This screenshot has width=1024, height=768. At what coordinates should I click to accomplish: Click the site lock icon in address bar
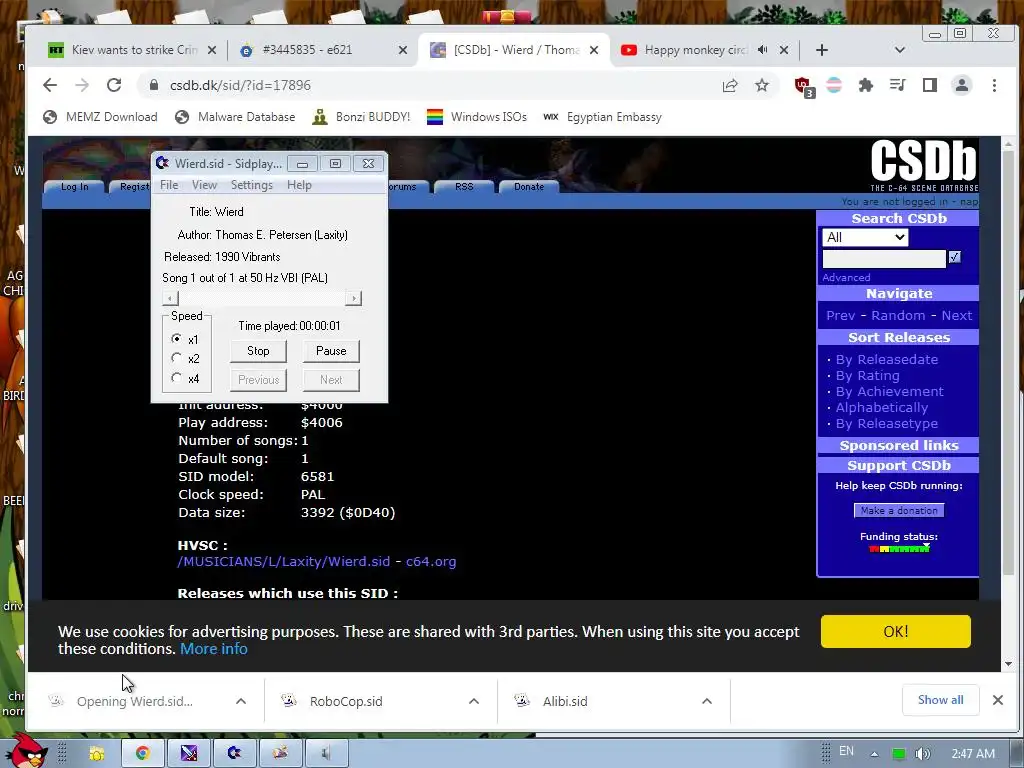[153, 85]
